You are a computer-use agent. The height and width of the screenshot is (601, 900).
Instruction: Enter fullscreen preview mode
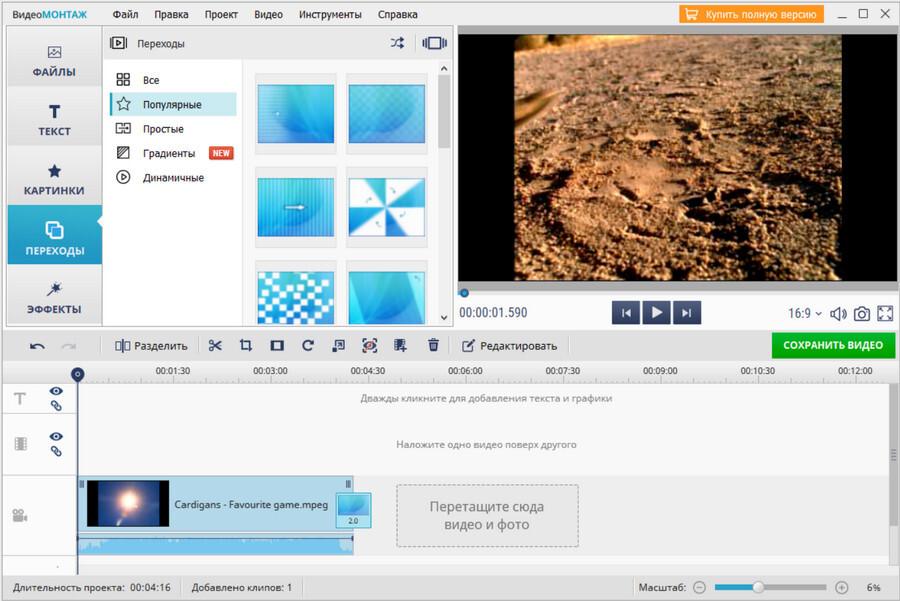pyautogui.click(x=885, y=313)
